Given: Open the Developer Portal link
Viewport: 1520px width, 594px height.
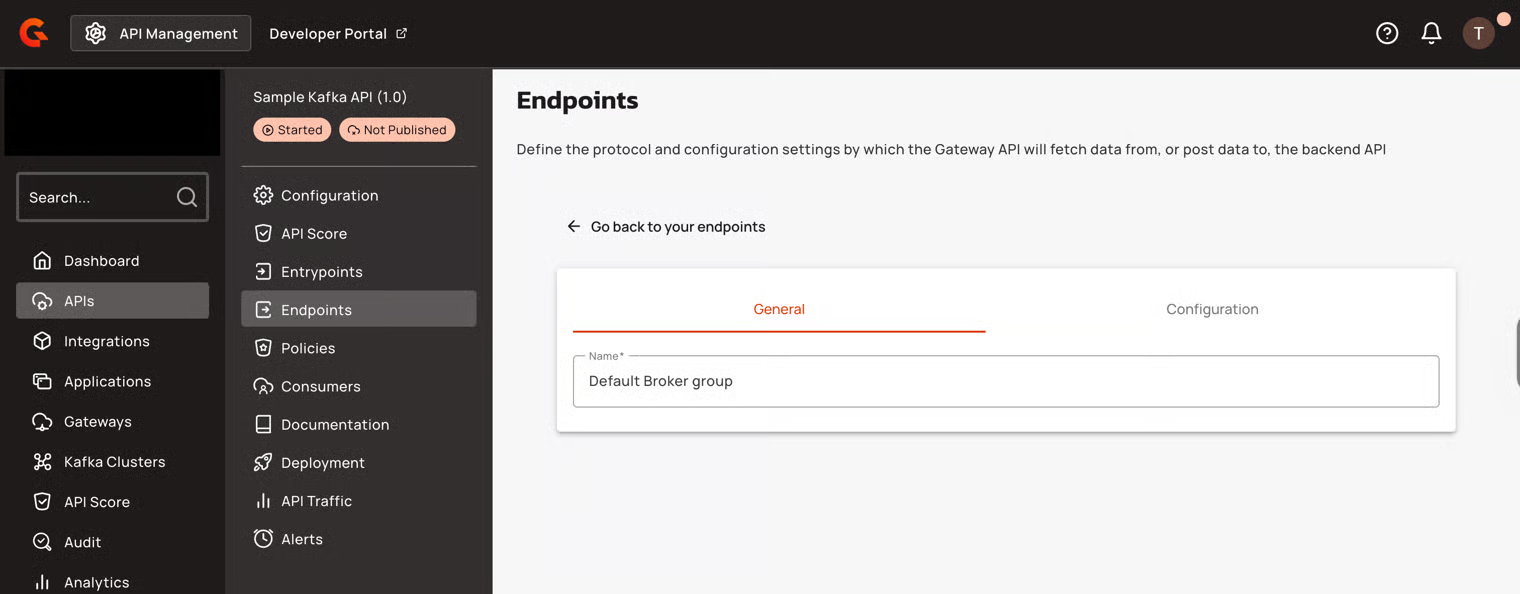Looking at the screenshot, I should [x=338, y=33].
